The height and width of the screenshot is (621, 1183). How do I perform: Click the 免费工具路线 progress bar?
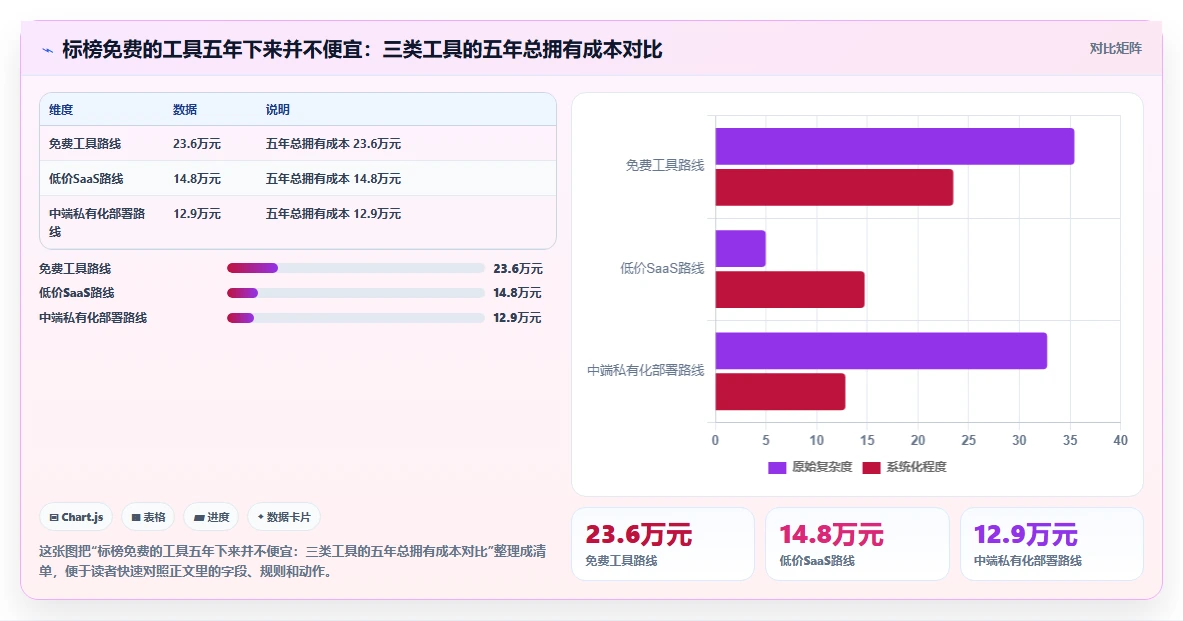tap(355, 268)
